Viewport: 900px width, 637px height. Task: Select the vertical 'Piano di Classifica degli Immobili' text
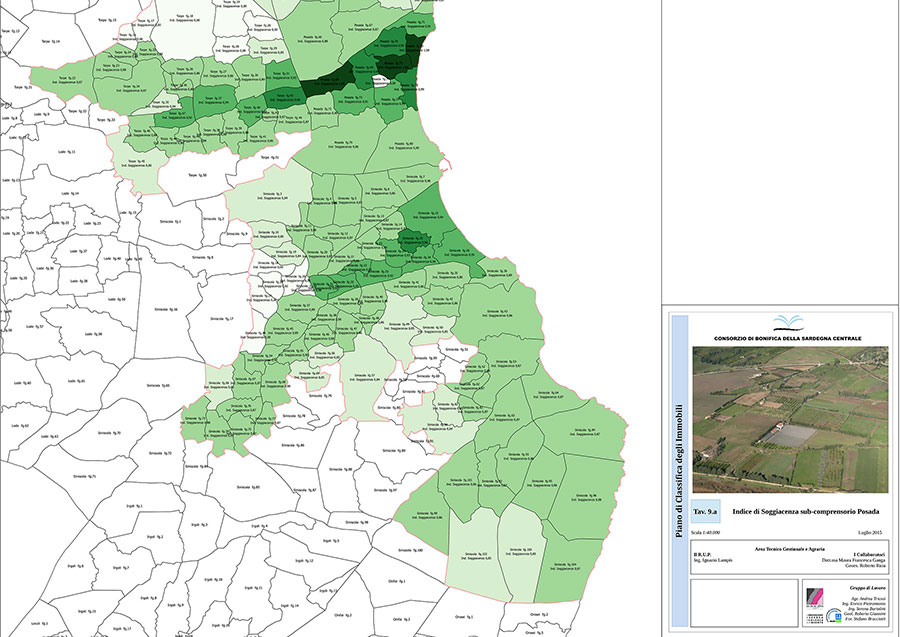(x=679, y=471)
